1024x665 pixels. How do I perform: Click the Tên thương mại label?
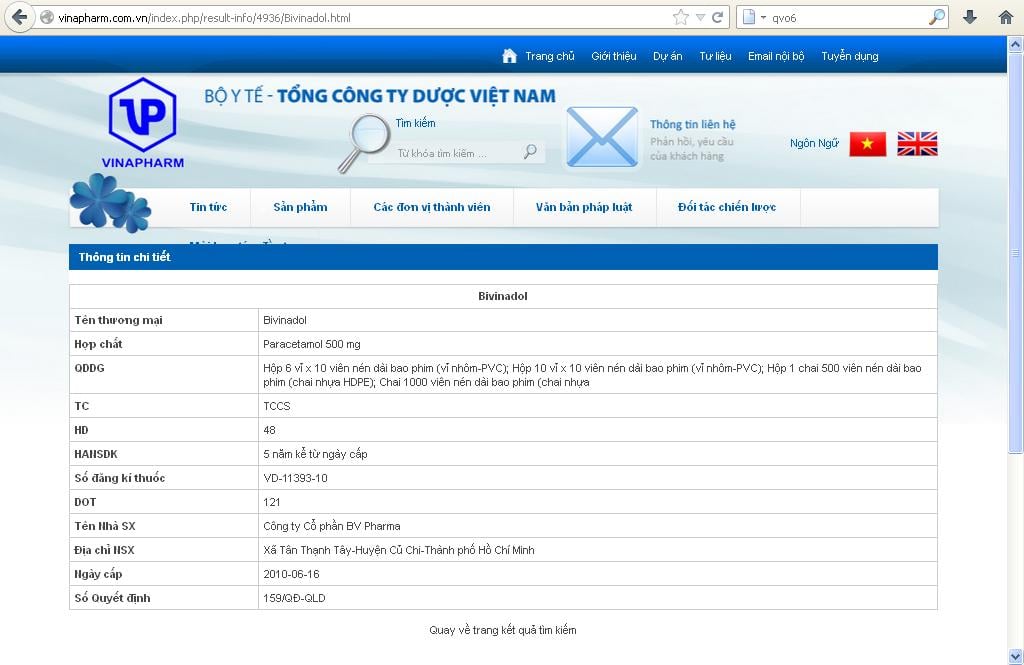[118, 320]
